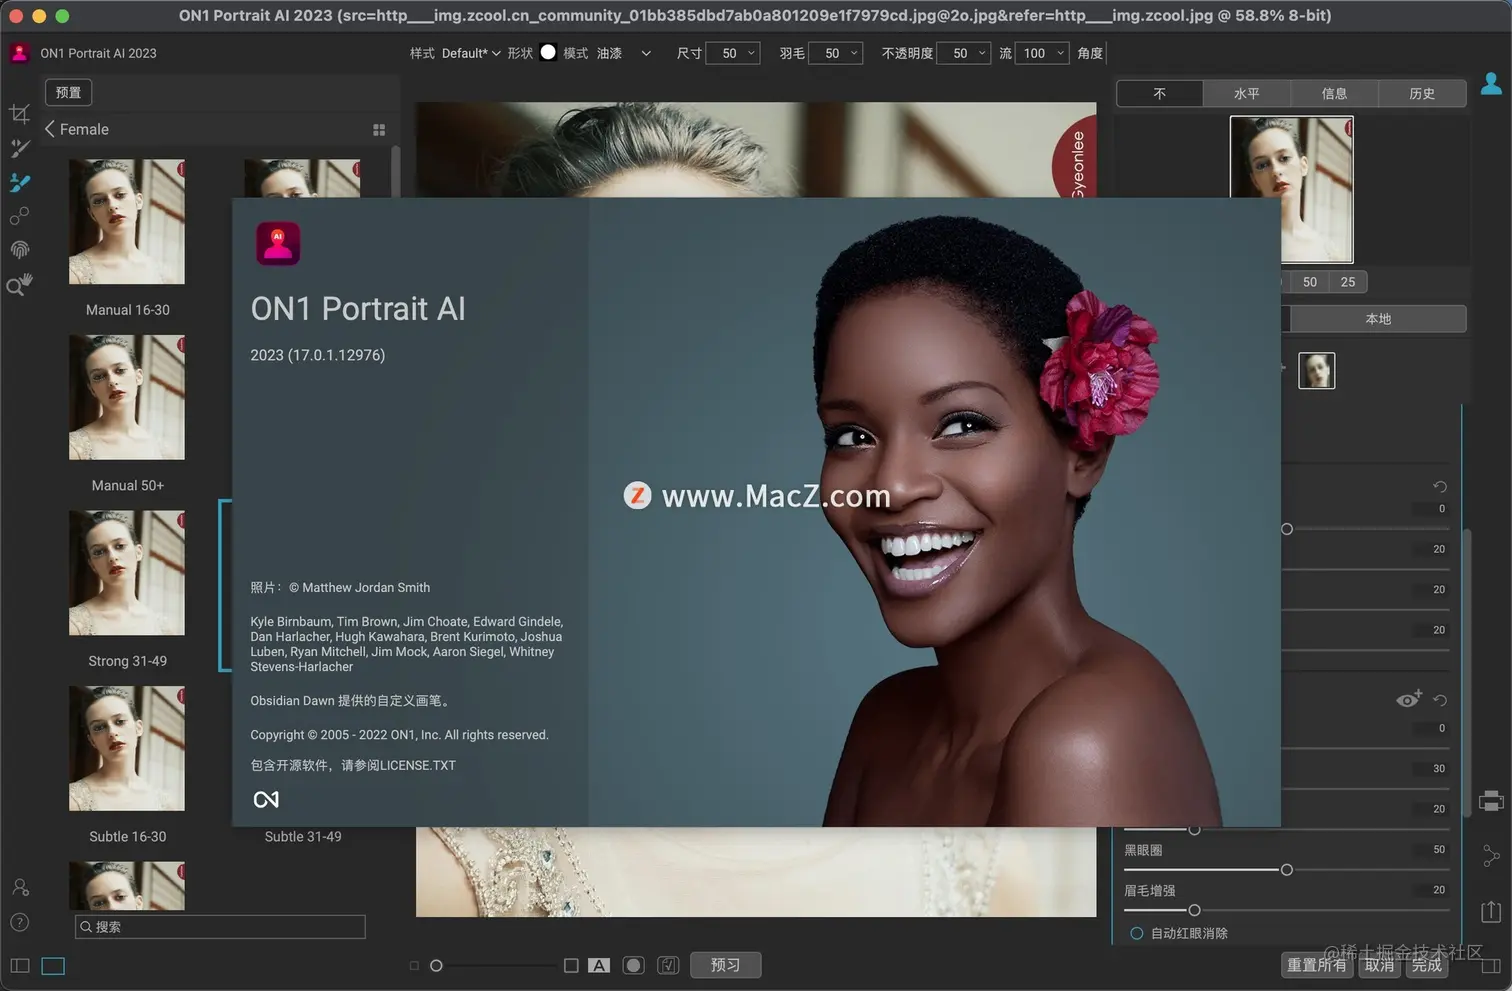Click the 取消 cancel button

[1379, 965]
